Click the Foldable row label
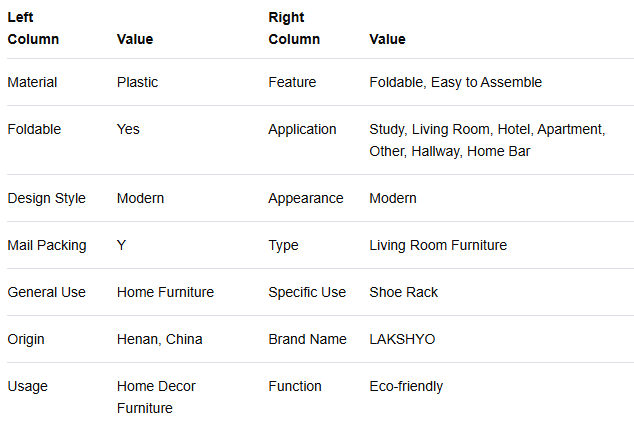This screenshot has width=634, height=431. [34, 129]
